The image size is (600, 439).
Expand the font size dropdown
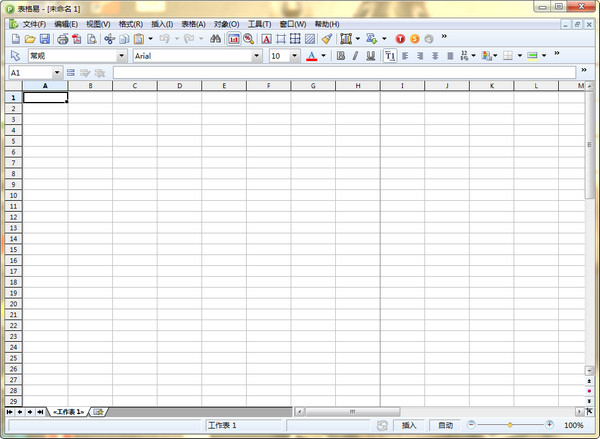point(293,56)
